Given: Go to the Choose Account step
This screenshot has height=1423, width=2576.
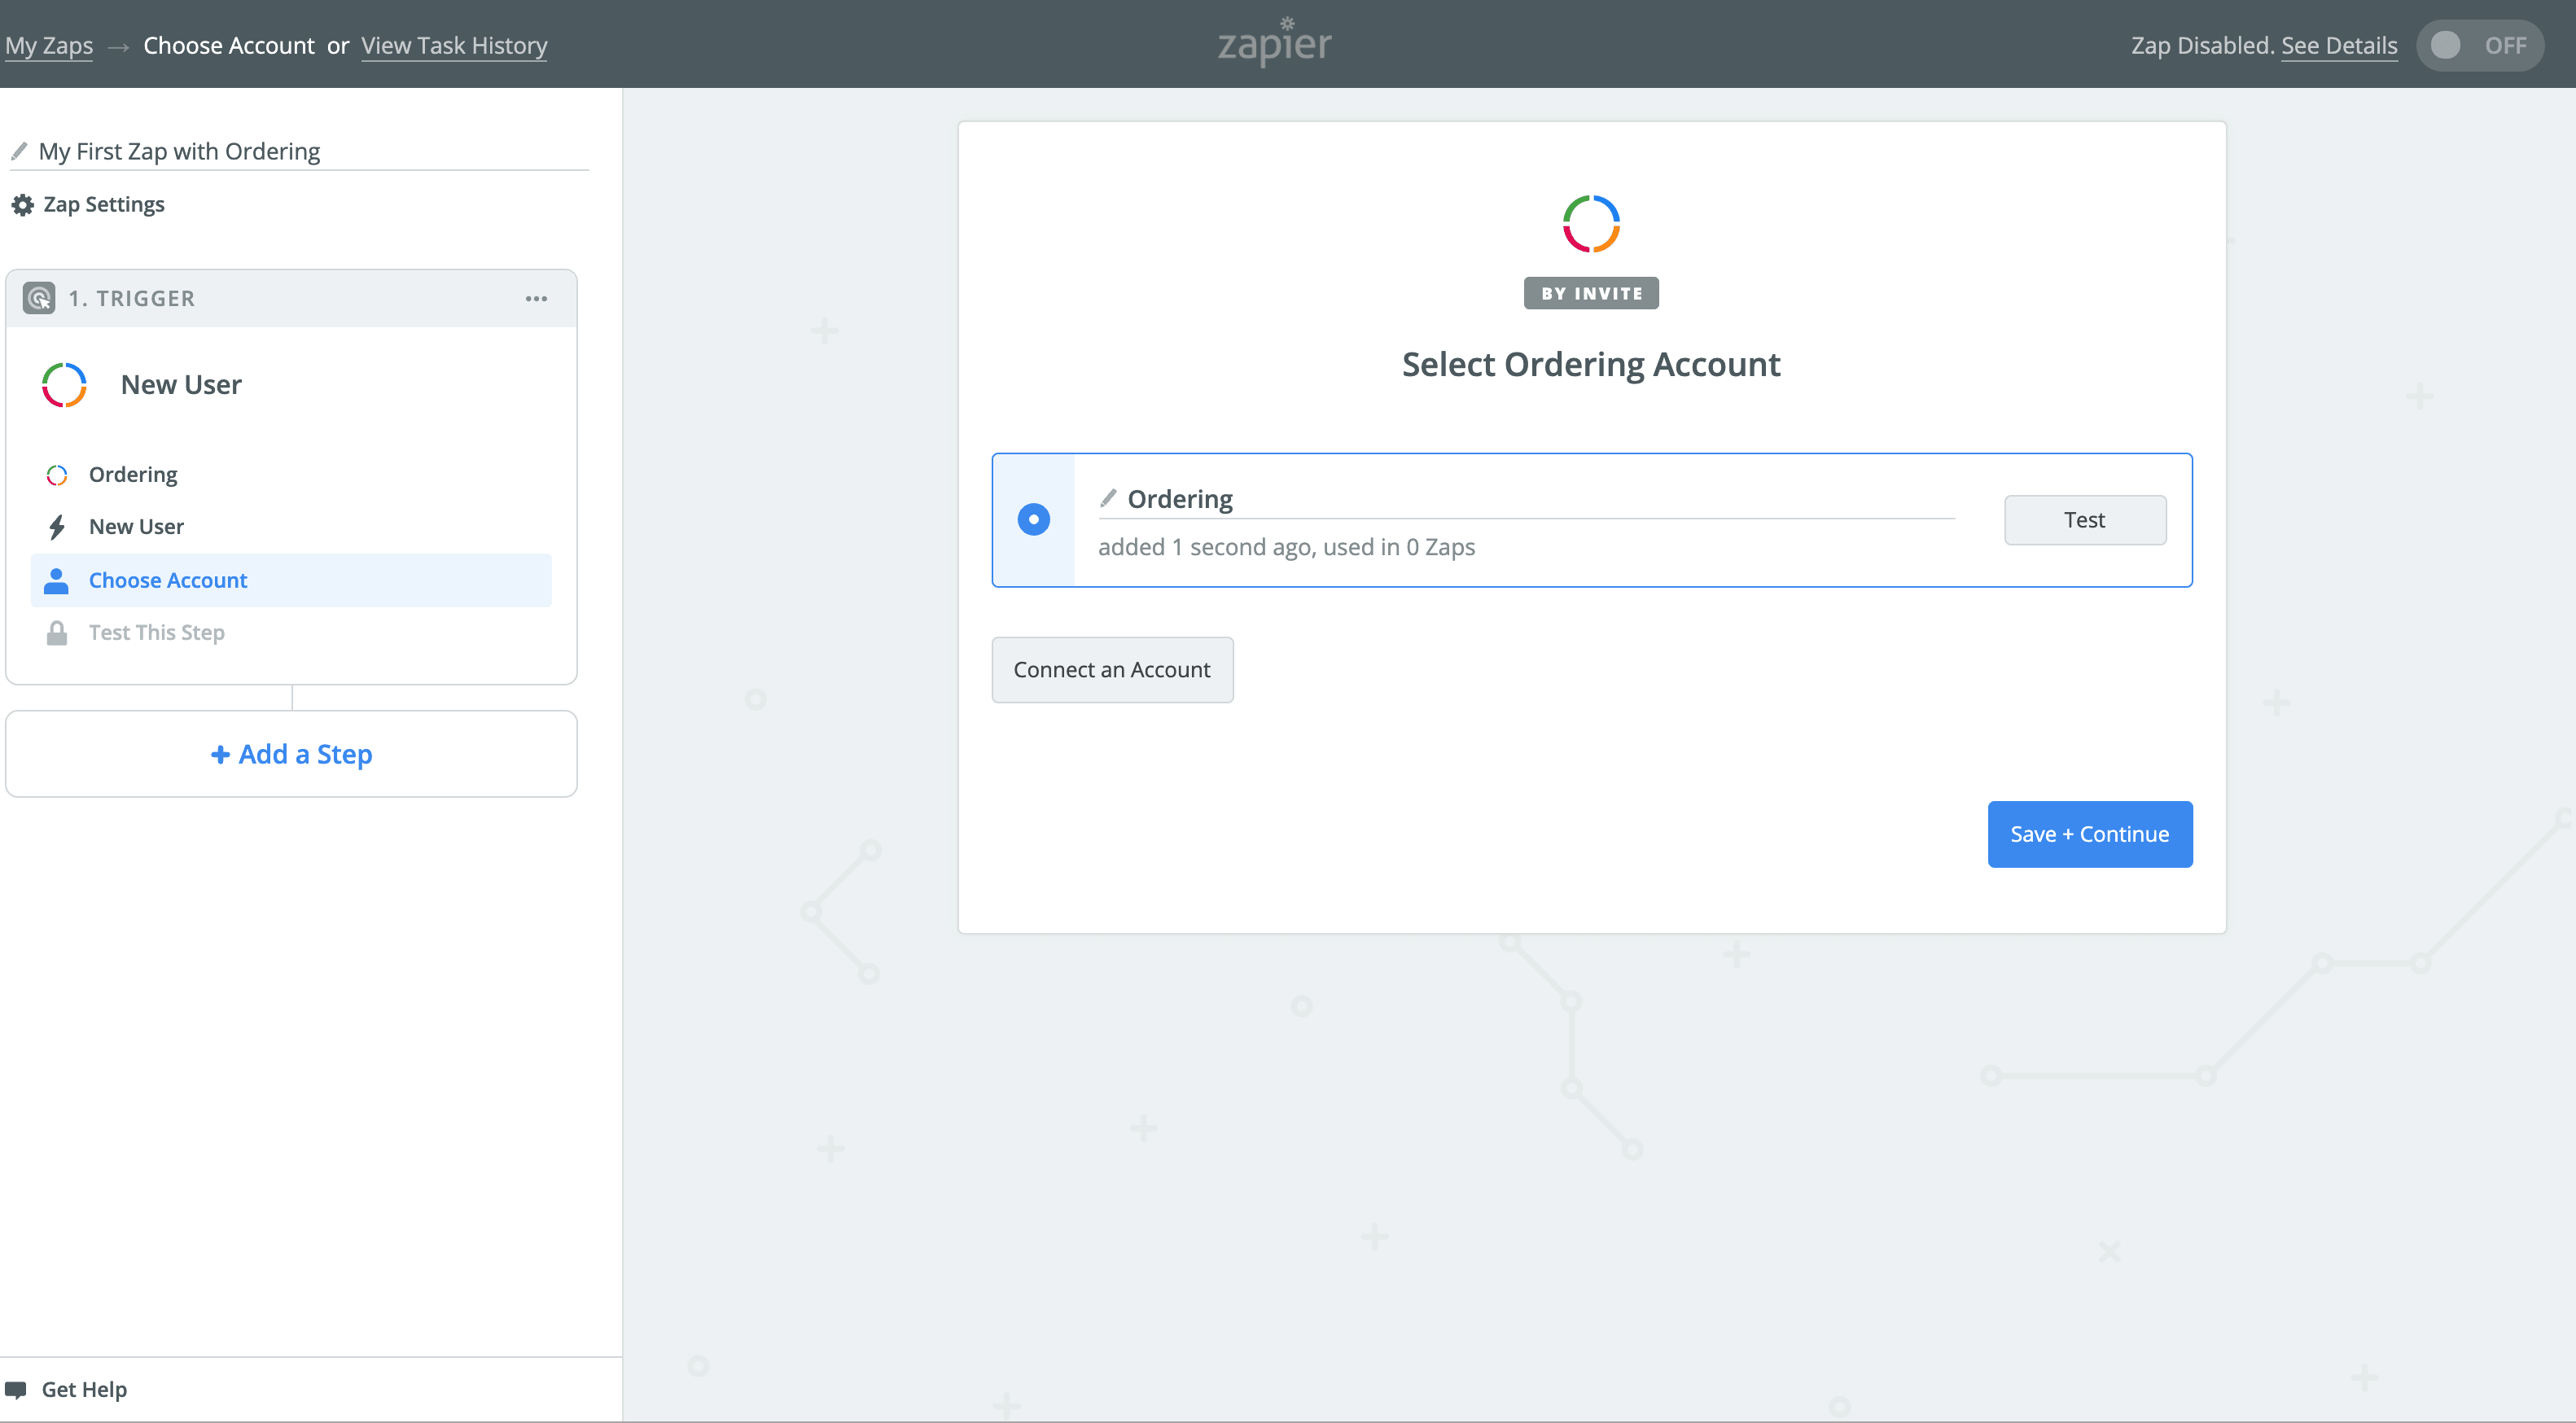Looking at the screenshot, I should point(168,581).
